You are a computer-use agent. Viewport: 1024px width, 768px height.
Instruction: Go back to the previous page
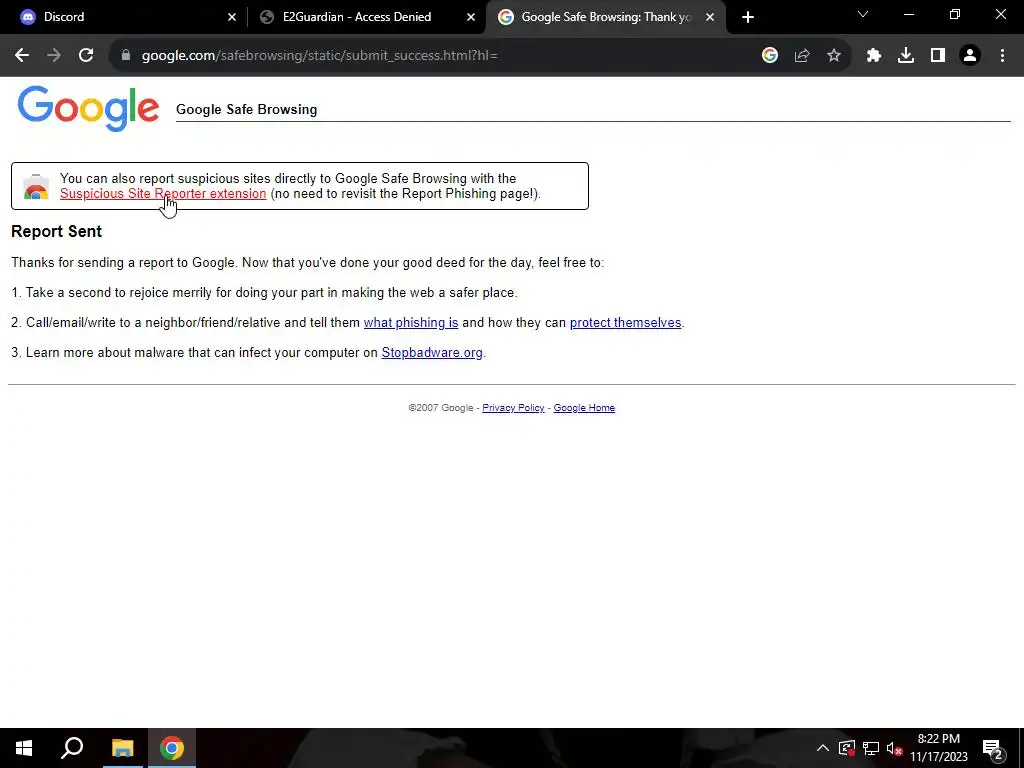(22, 56)
